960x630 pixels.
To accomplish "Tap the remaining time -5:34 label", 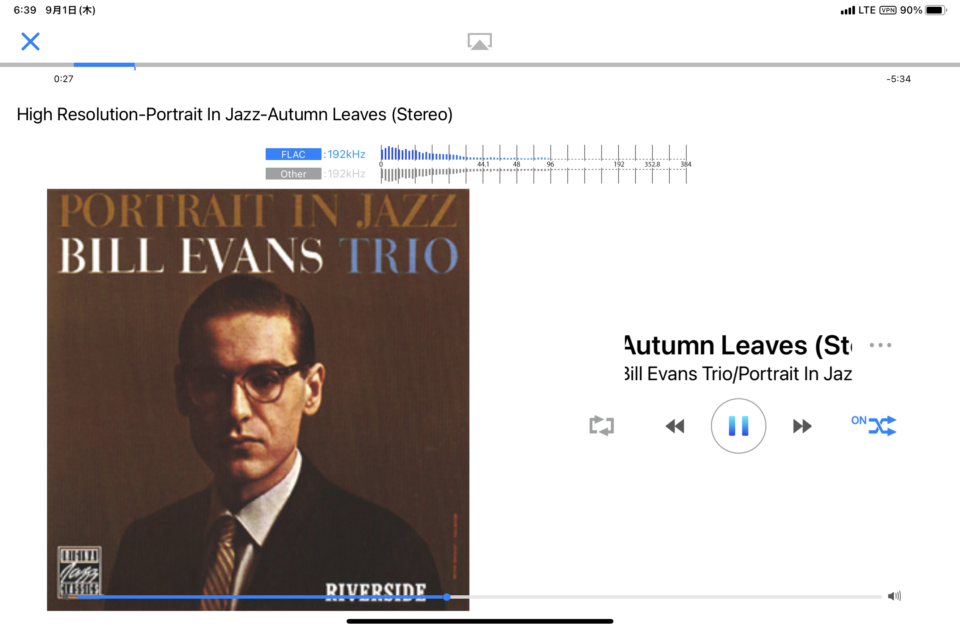I will click(898, 79).
